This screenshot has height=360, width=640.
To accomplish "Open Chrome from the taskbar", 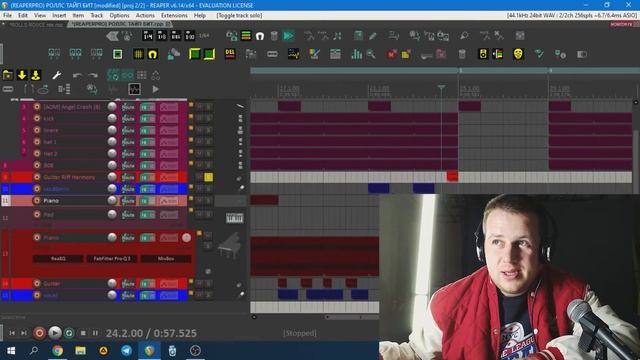I will tap(58, 350).
